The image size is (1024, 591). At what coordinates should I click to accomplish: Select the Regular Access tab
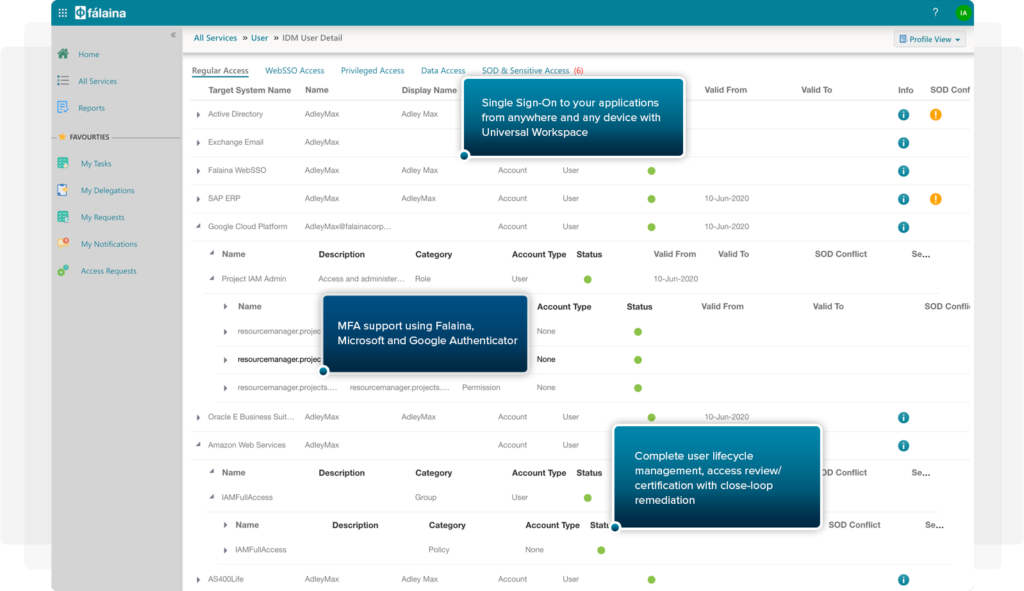click(x=220, y=71)
